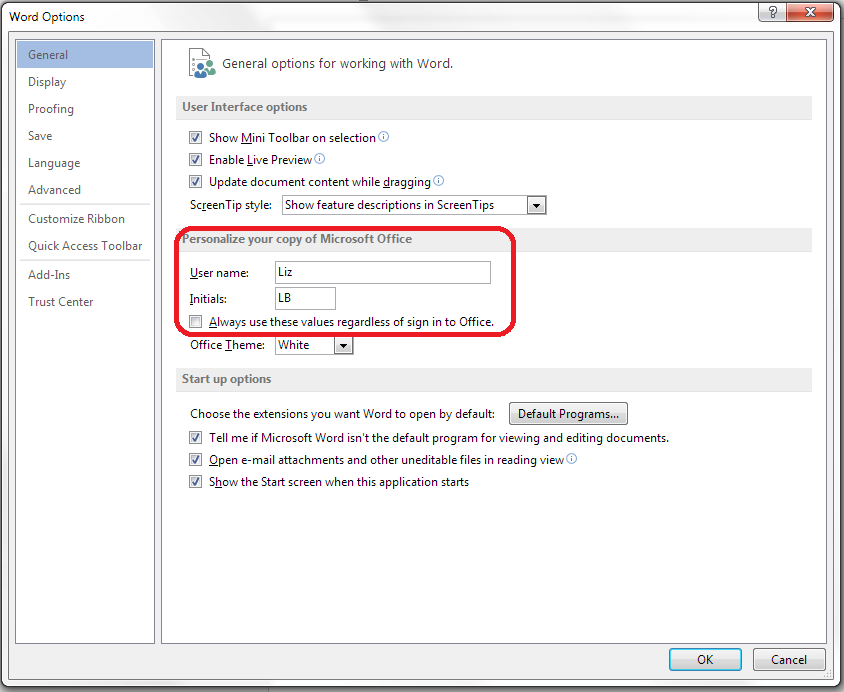
Task: Enable Always use these values checkbox
Action: click(x=196, y=322)
